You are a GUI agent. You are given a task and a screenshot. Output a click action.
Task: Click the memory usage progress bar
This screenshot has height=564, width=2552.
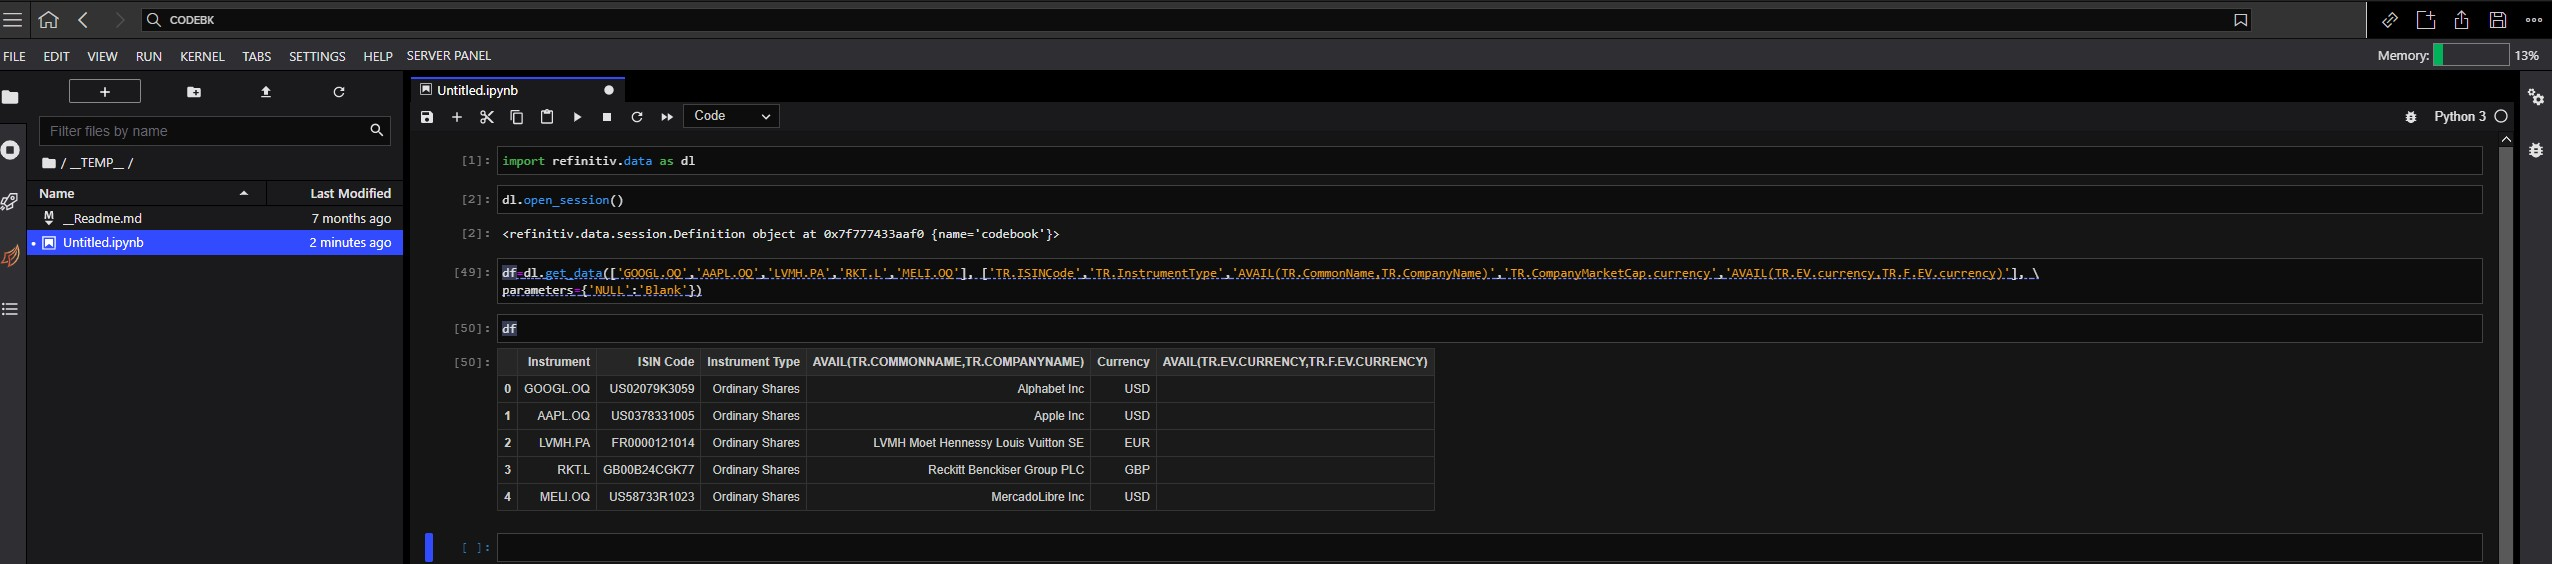[2471, 55]
